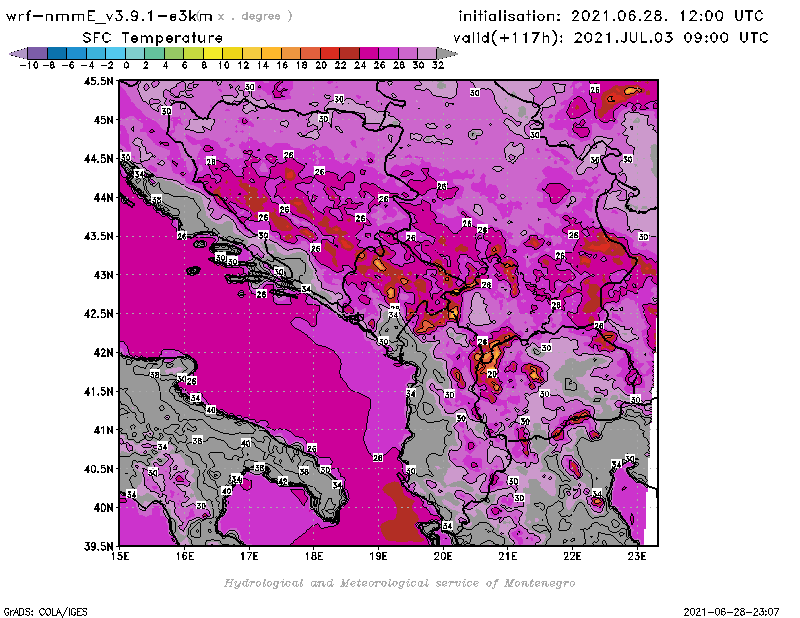
Task: Click the "23E" longitude axis label
Action: coord(637,557)
